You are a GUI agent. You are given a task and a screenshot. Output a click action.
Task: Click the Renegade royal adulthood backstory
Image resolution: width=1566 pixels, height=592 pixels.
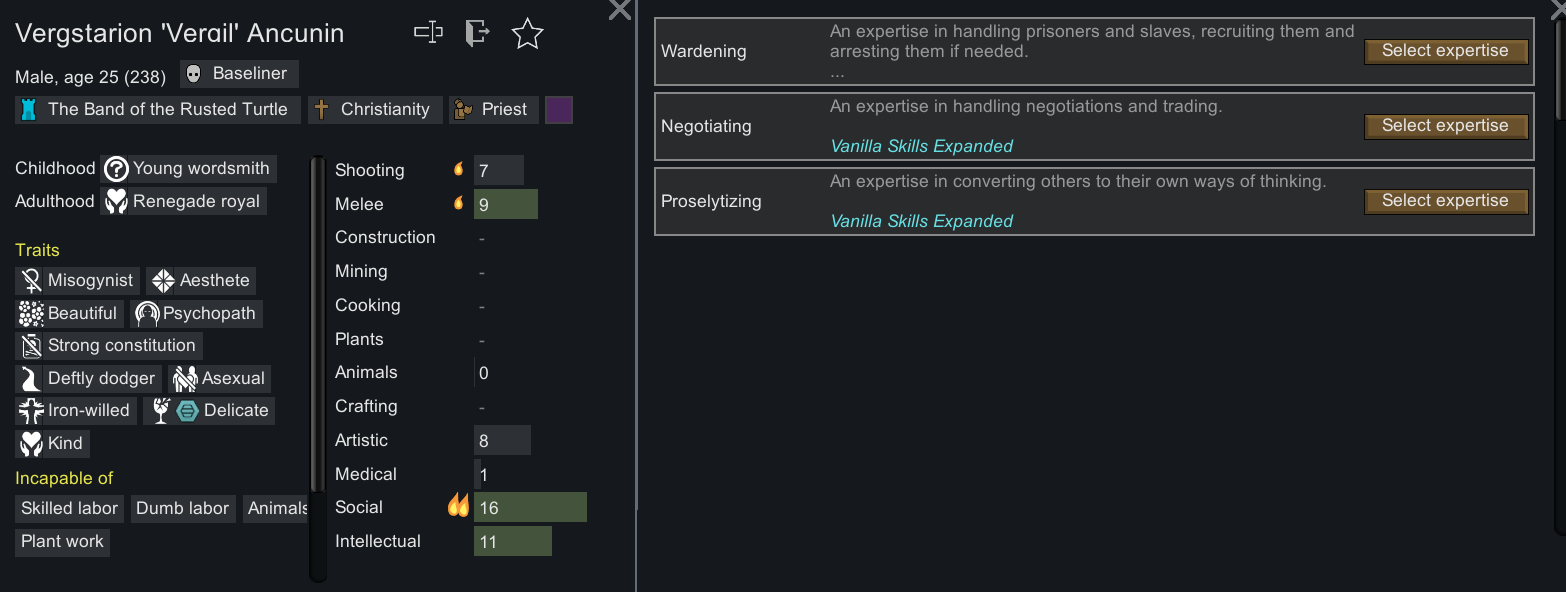[x=184, y=202]
